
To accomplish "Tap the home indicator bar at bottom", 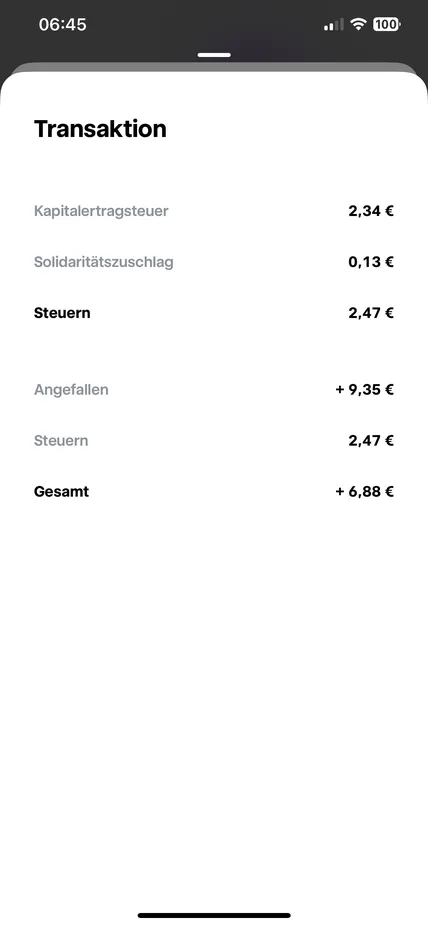I will pyautogui.click(x=214, y=915).
